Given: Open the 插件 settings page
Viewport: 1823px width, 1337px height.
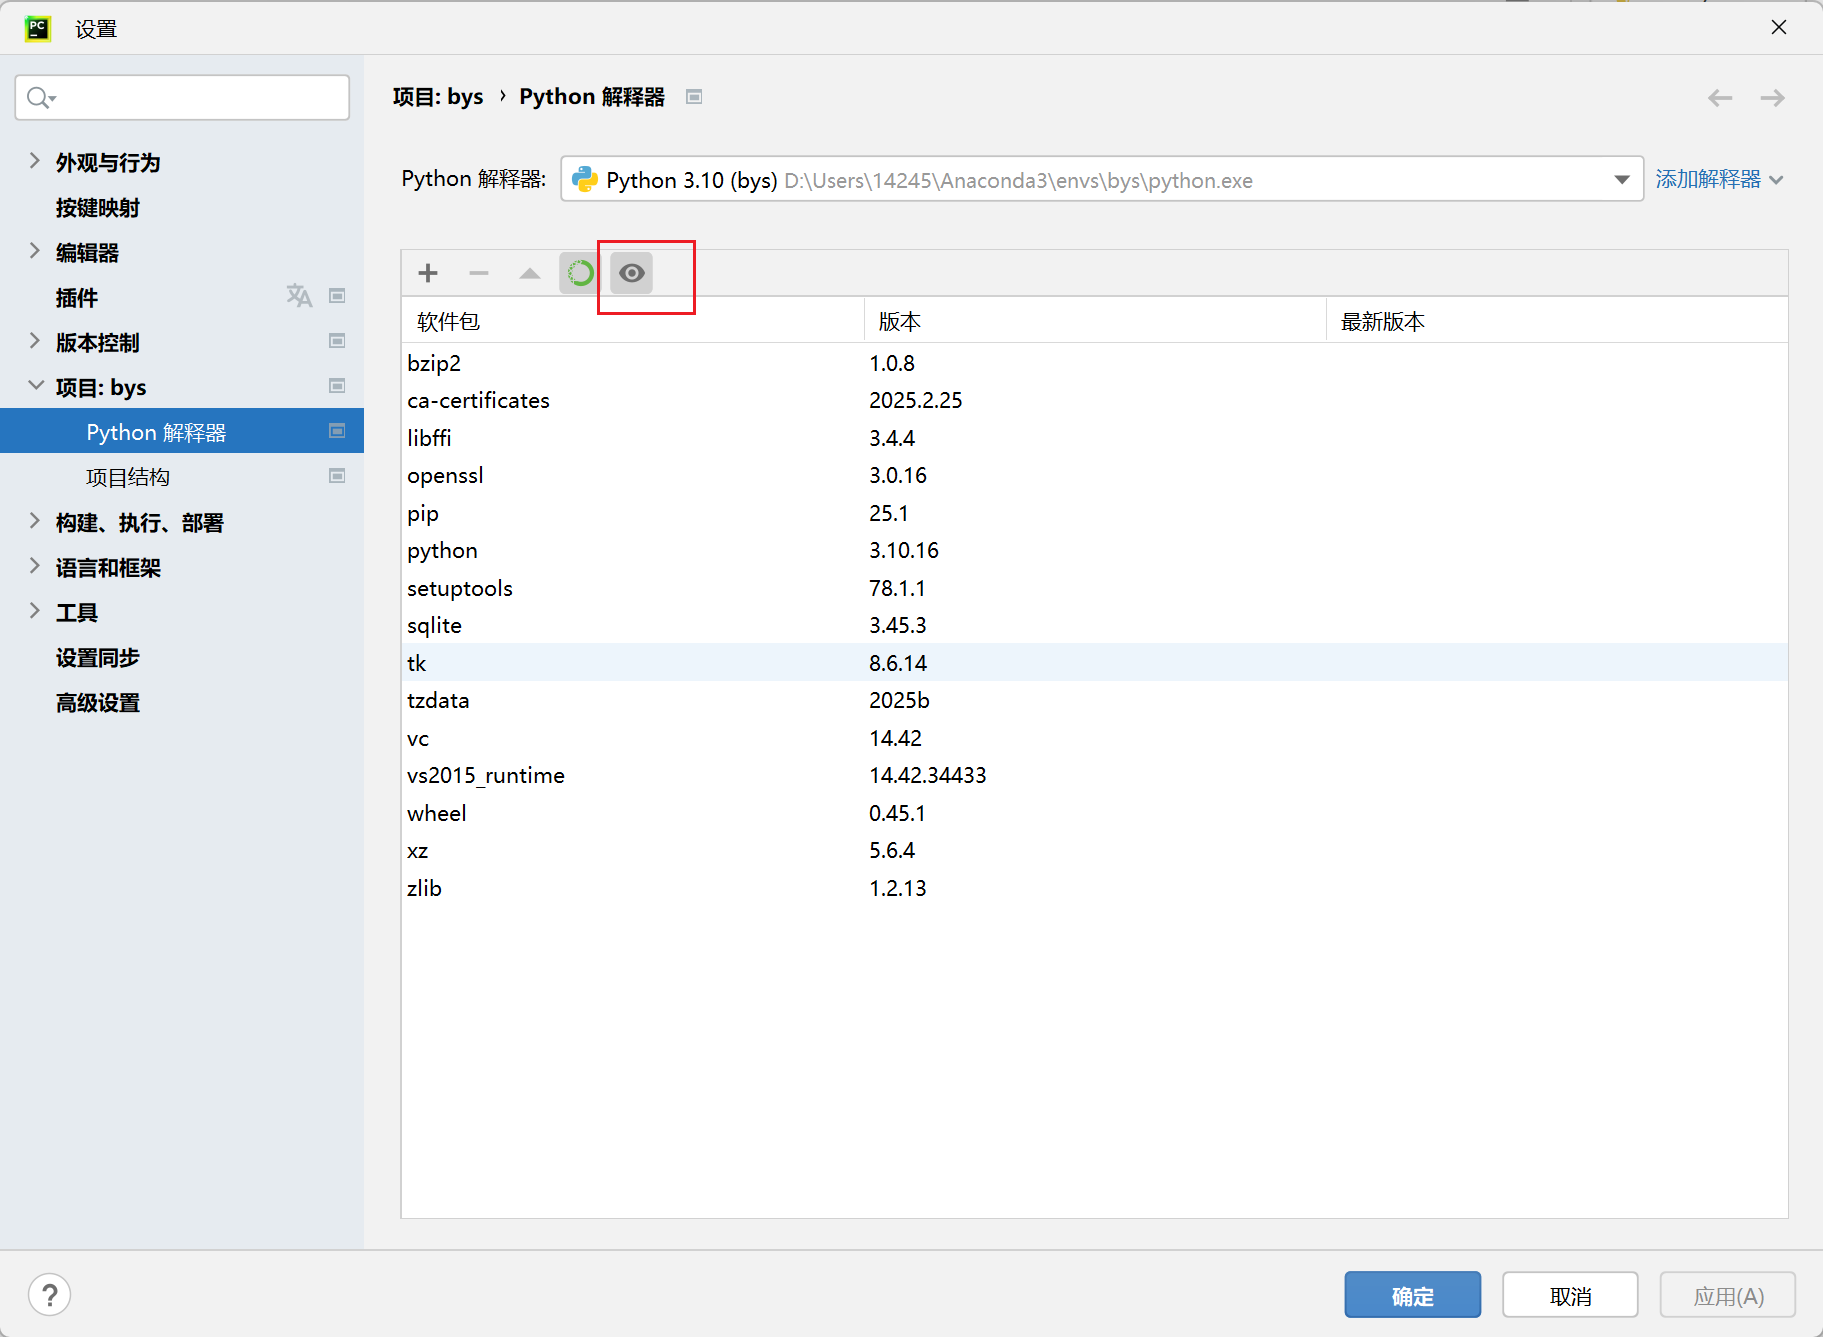Looking at the screenshot, I should 77,298.
